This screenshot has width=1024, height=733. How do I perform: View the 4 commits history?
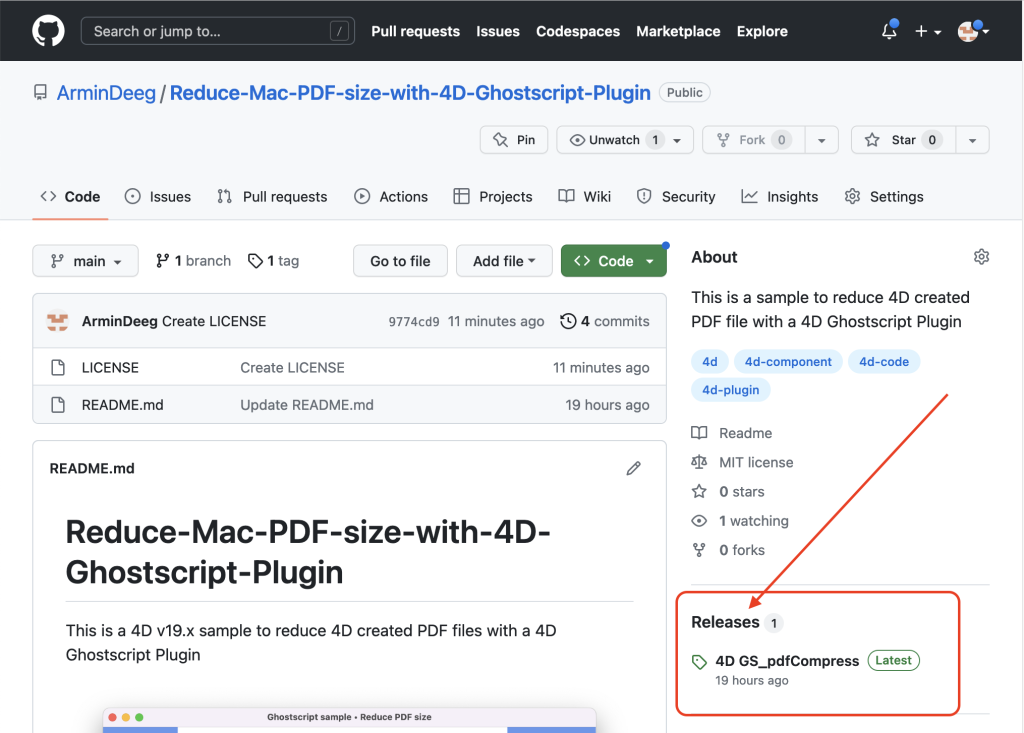click(x=605, y=321)
